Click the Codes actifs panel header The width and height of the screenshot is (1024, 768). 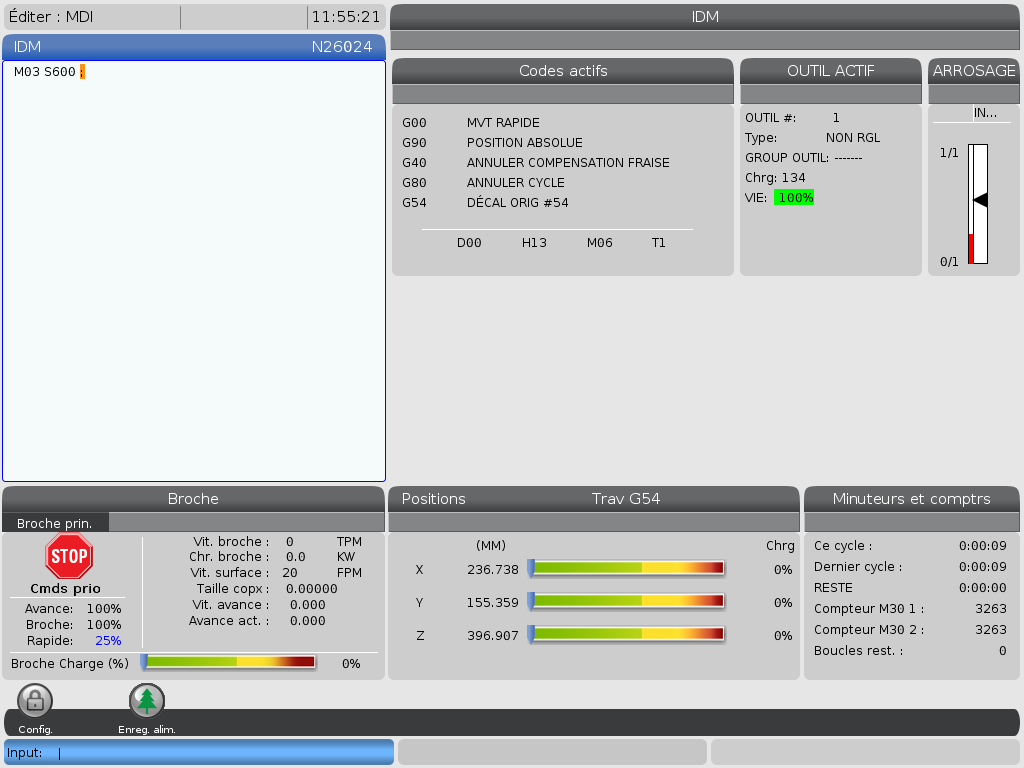[563, 71]
